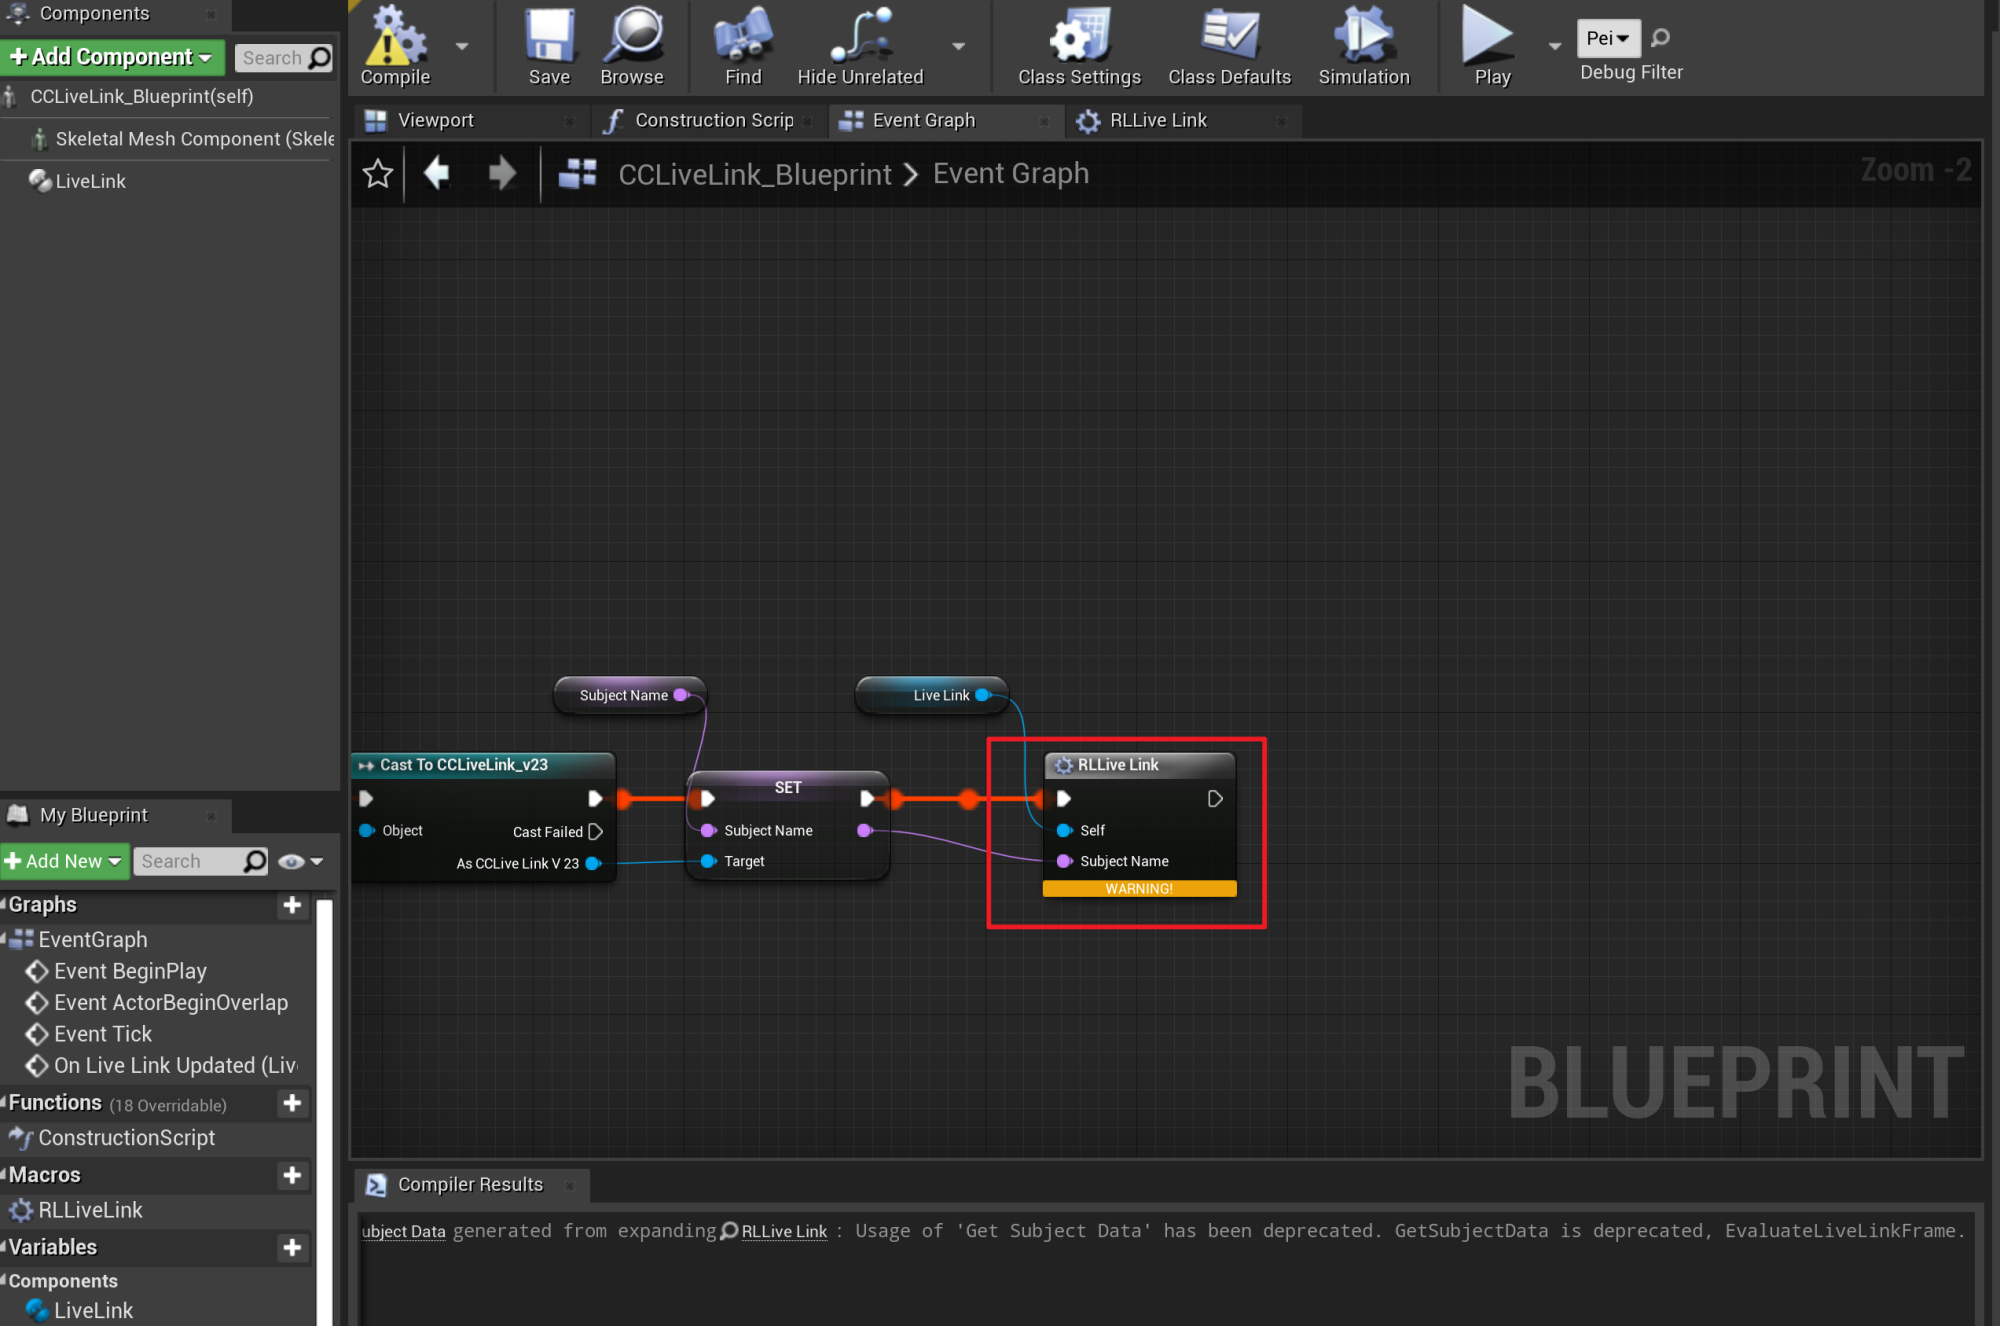2000x1326 pixels.
Task: Navigate forward in graph history
Action: coord(502,174)
